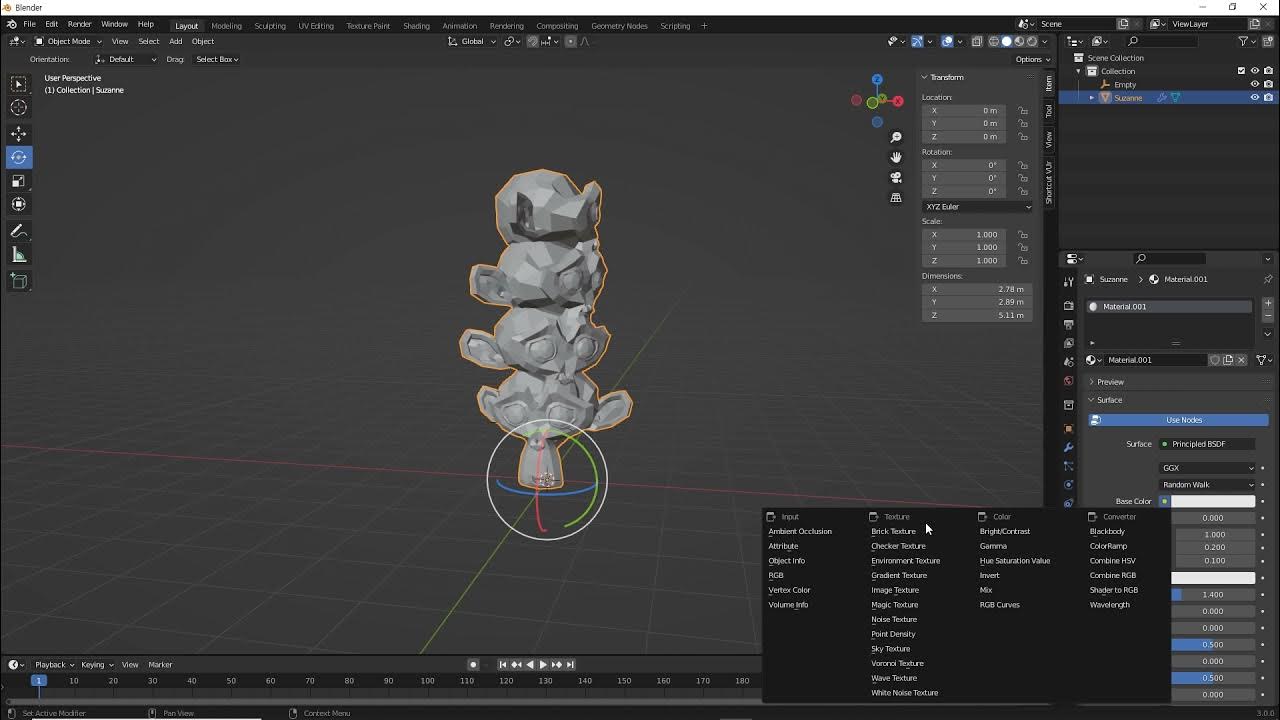
Task: Hide Collection in viewport via eye
Action: click(1255, 71)
